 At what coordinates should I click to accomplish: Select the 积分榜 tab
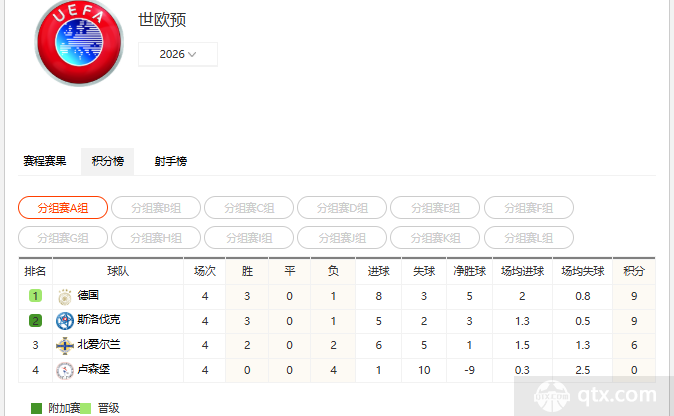[x=107, y=161]
